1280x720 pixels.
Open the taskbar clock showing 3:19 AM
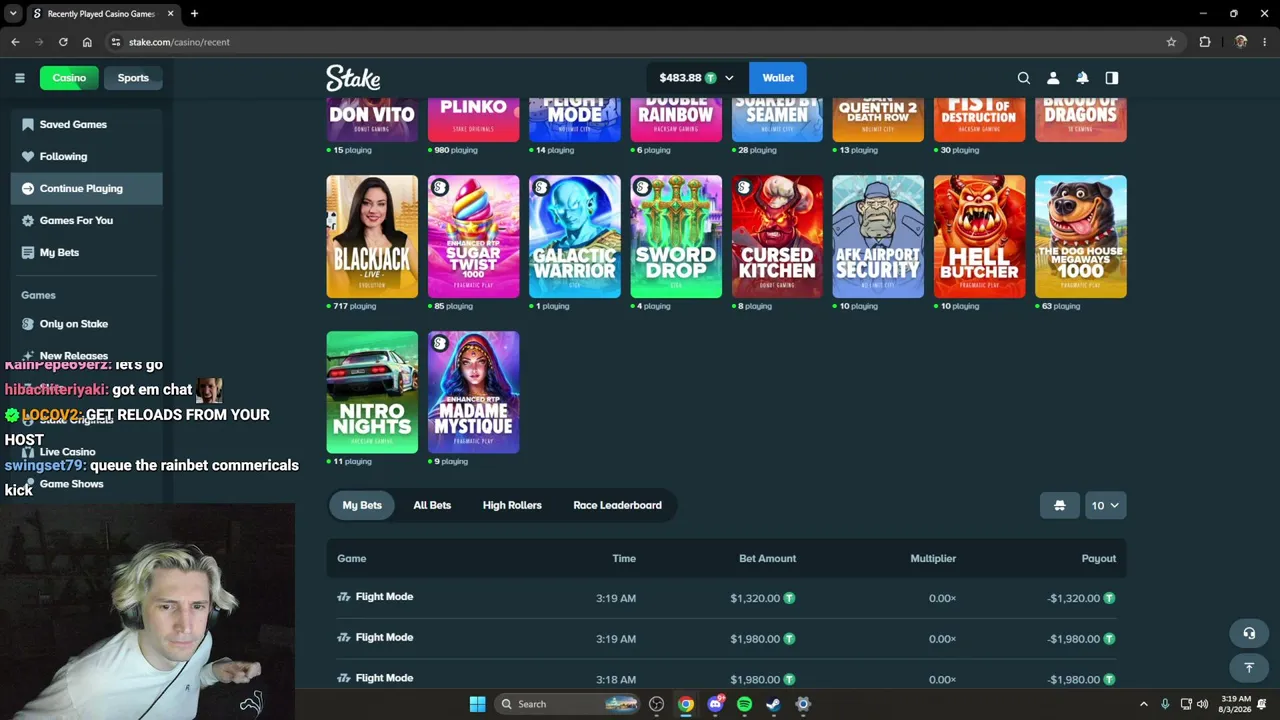point(1235,704)
